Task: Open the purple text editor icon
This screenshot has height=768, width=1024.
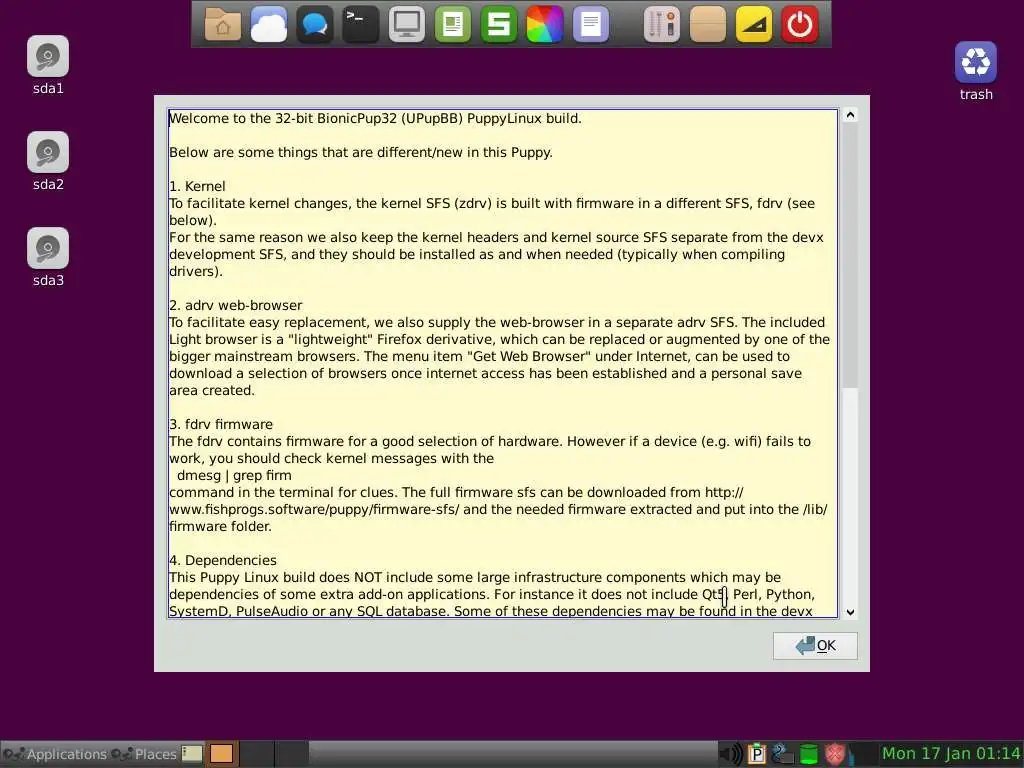Action: pos(591,25)
